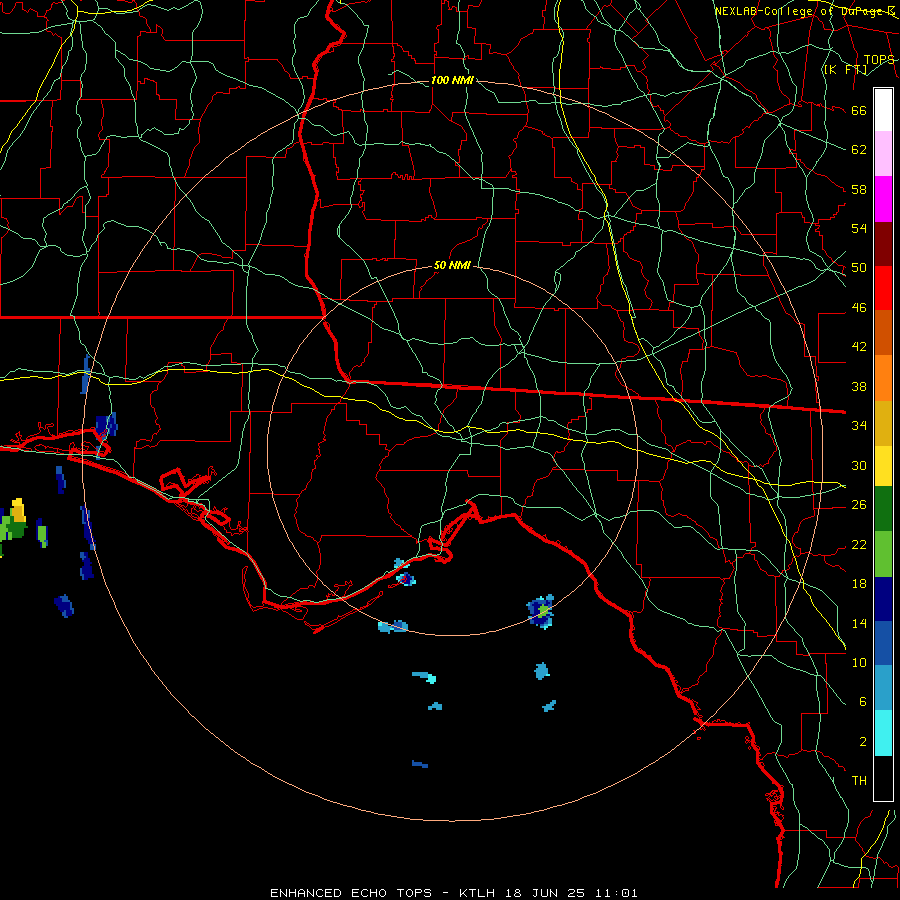Click the '[K FT]' units label
Screen dimensions: 900x900
point(845,69)
